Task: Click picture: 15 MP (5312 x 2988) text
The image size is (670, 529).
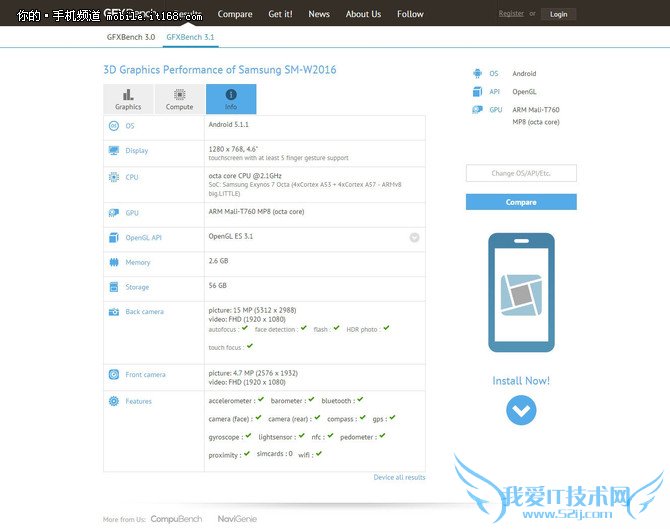Action: 253,310
